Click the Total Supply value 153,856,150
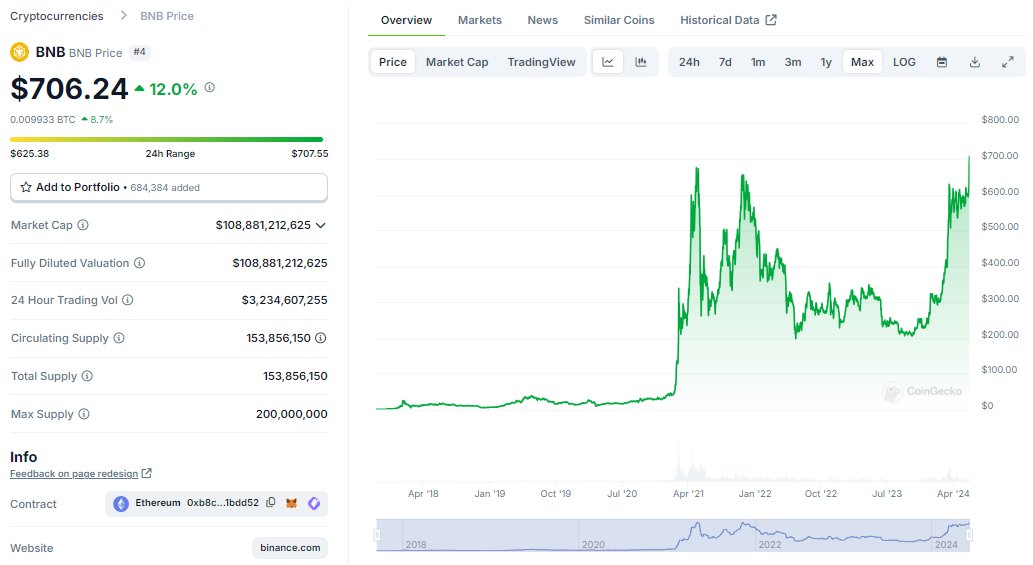Screen dimensions: 1033x565 [295, 376]
